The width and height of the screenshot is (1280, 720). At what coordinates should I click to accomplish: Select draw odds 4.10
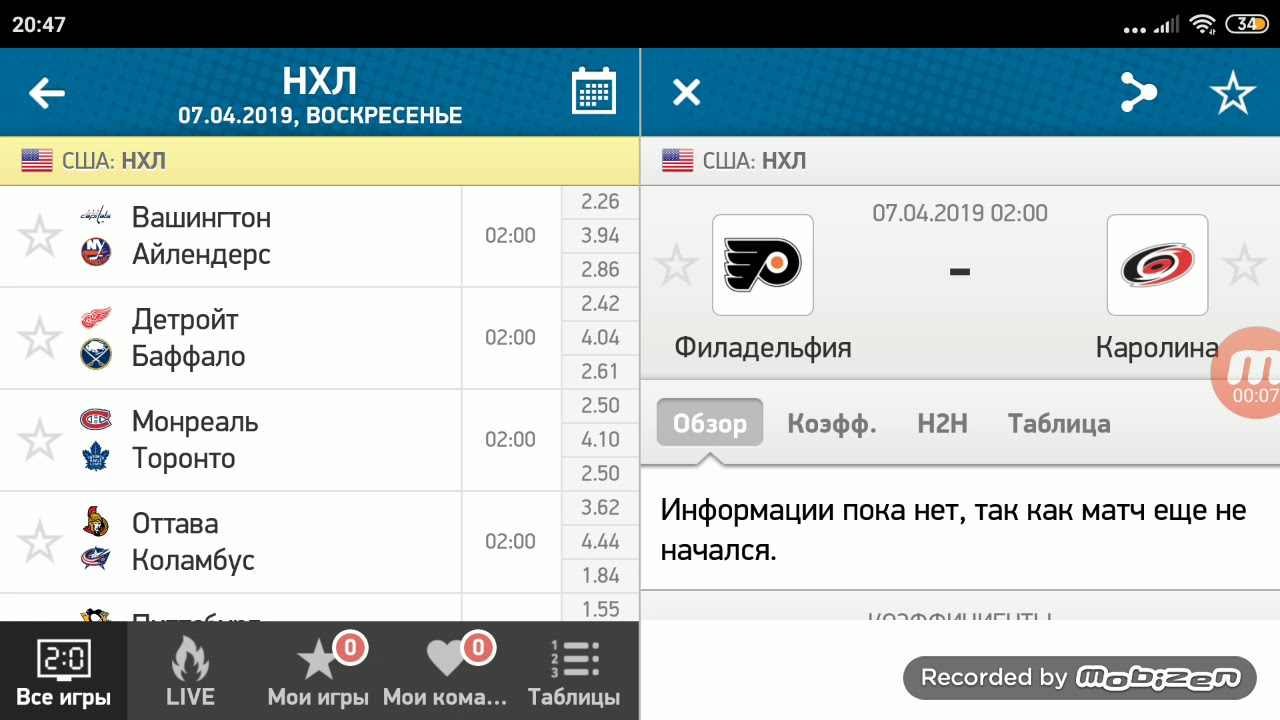600,440
